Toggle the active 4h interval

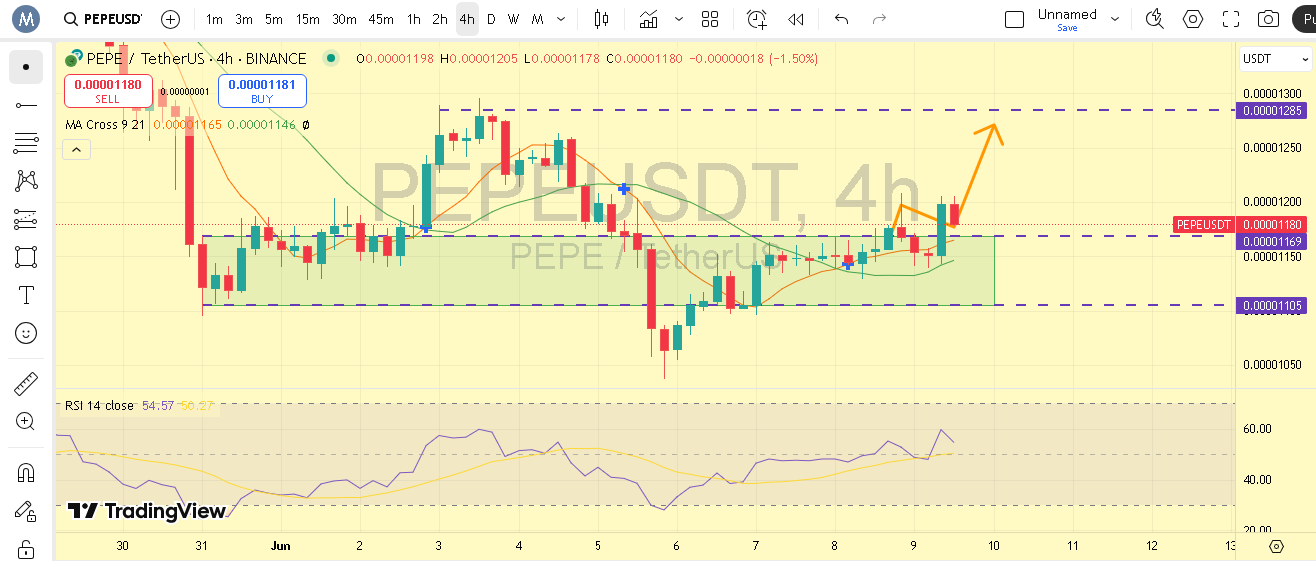coord(467,19)
